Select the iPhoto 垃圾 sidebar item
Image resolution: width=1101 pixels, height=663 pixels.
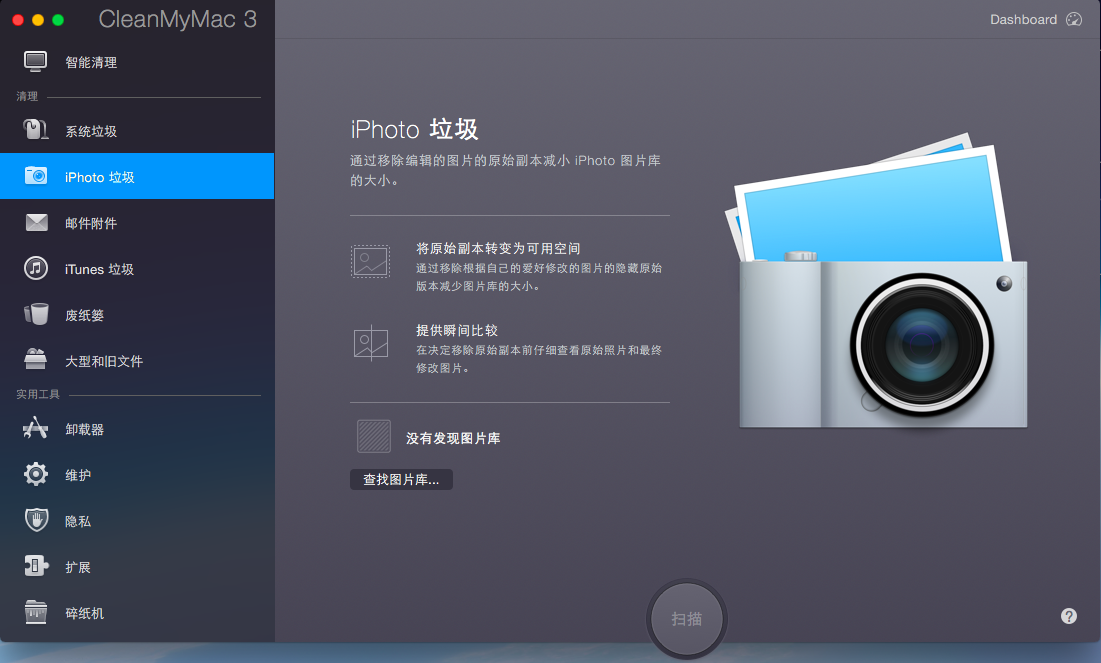click(137, 176)
